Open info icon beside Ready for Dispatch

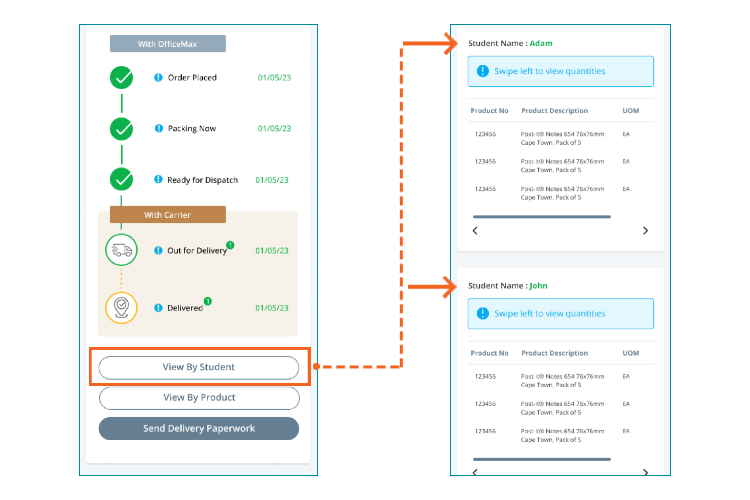tap(158, 179)
